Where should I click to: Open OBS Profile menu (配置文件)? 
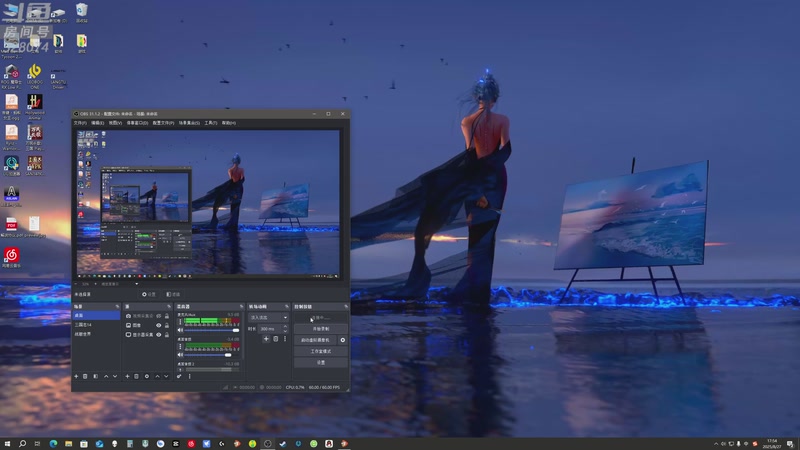(x=163, y=123)
